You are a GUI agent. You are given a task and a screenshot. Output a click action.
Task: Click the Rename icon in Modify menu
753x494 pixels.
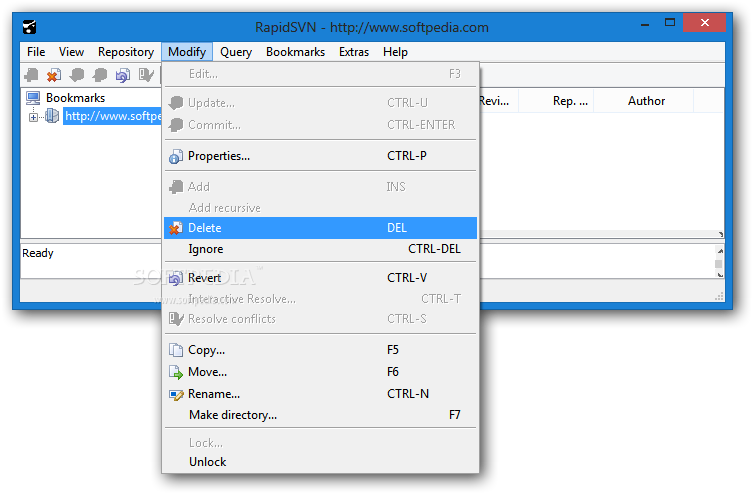click(x=176, y=394)
